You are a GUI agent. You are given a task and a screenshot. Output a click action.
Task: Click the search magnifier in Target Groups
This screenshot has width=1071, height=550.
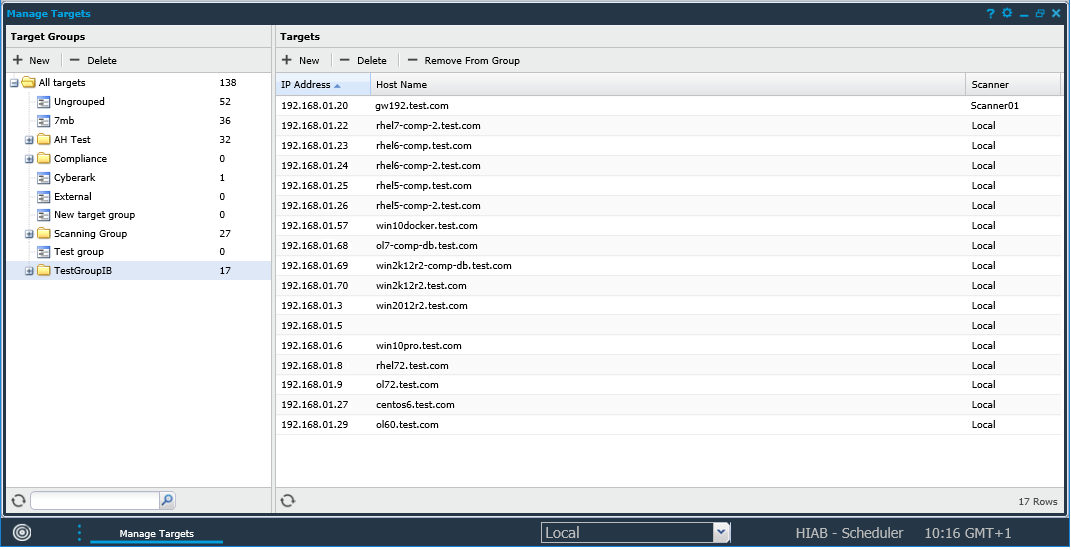[x=167, y=500]
